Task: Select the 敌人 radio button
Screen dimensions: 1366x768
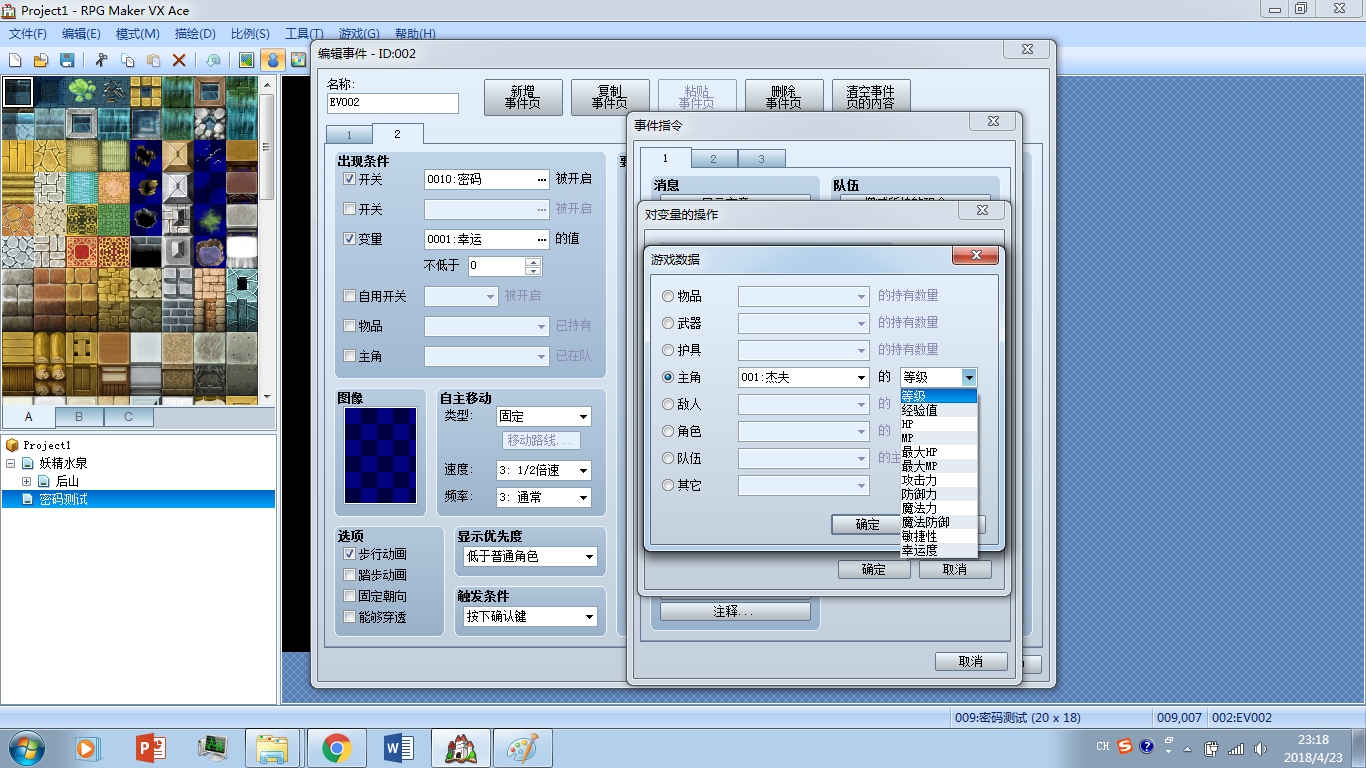Action: (668, 404)
